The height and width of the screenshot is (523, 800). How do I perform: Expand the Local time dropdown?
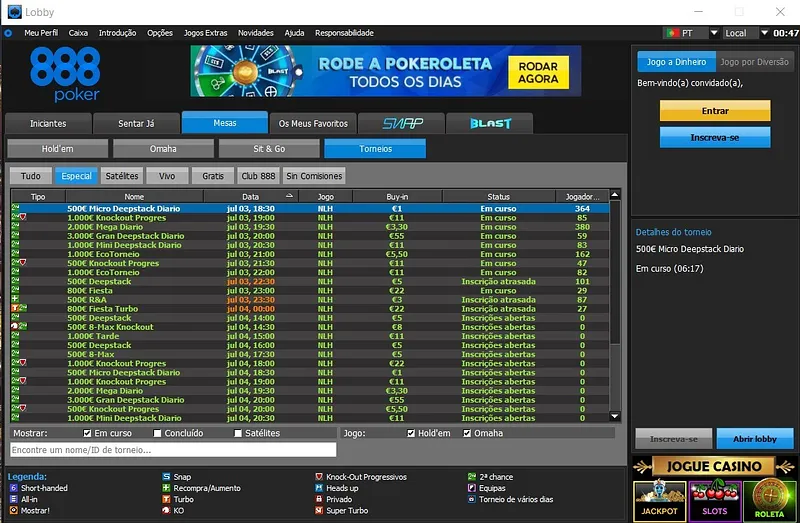click(742, 33)
